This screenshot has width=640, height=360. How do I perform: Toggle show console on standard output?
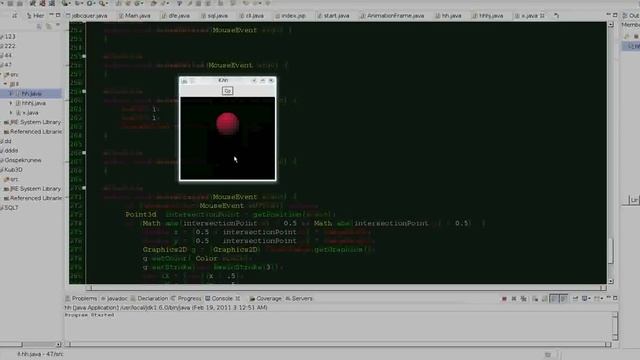click(554, 299)
